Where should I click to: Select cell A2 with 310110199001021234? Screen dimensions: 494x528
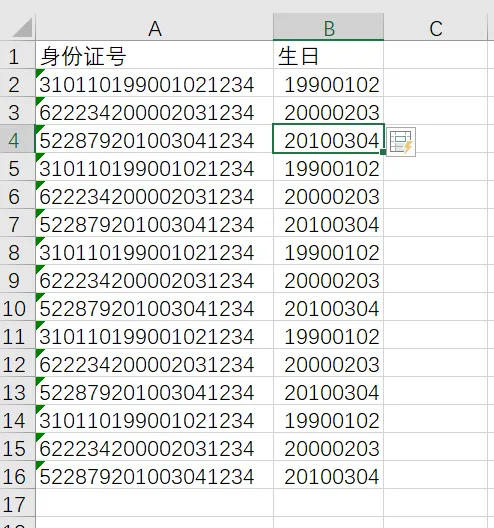154,83
